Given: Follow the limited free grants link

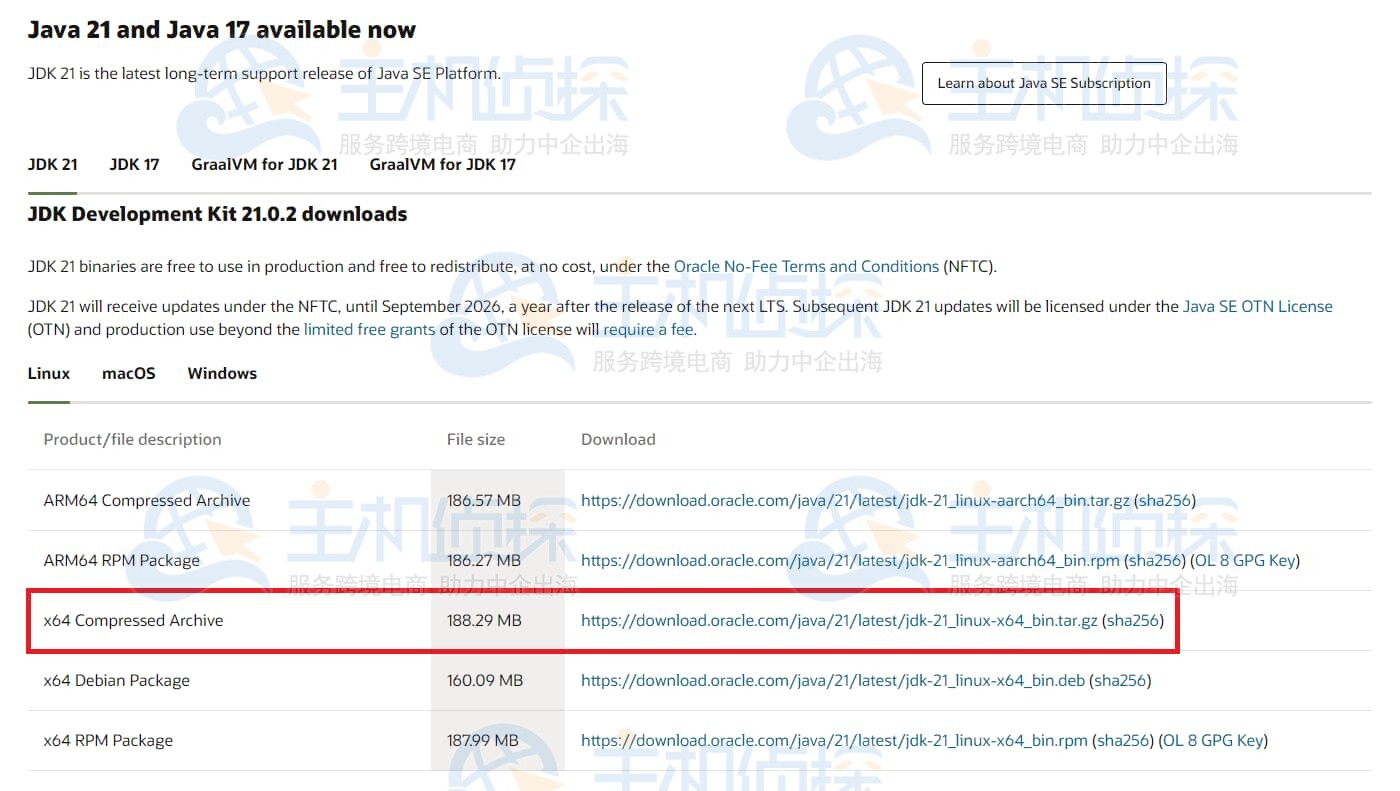Looking at the screenshot, I should (370, 329).
